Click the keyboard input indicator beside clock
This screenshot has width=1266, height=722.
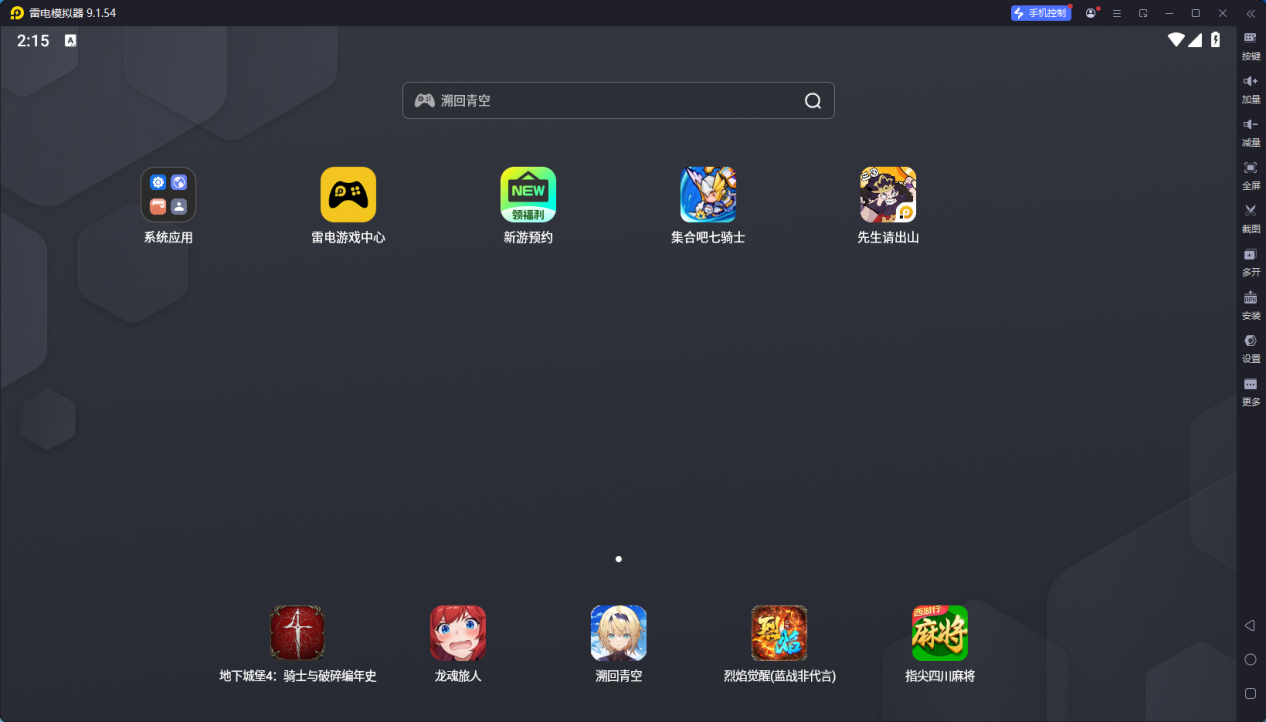pyautogui.click(x=70, y=41)
